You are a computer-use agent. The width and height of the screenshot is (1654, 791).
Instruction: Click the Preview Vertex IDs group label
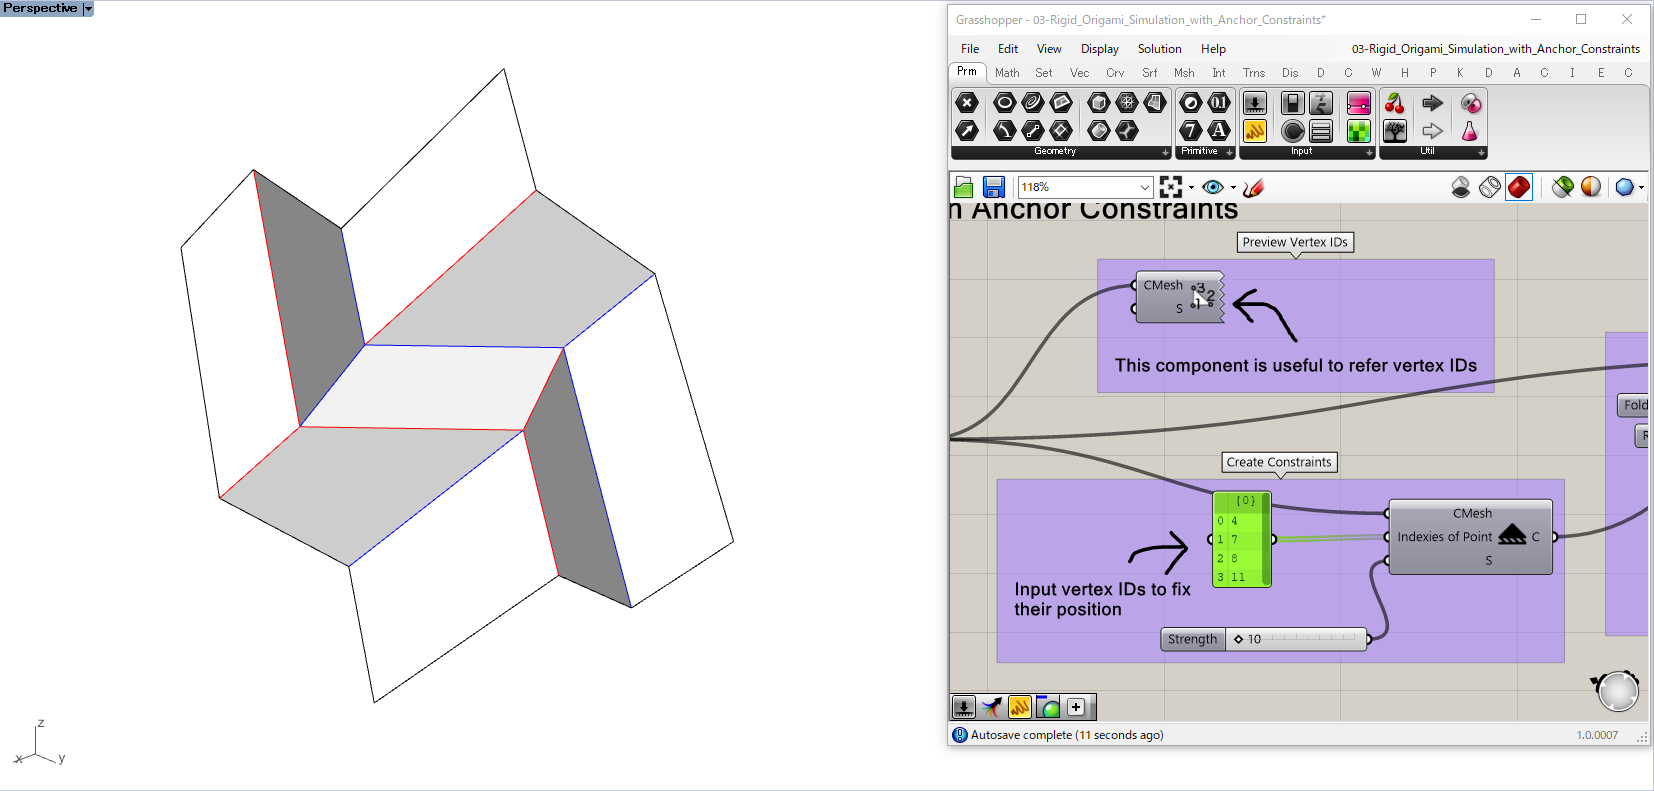pyautogui.click(x=1295, y=242)
